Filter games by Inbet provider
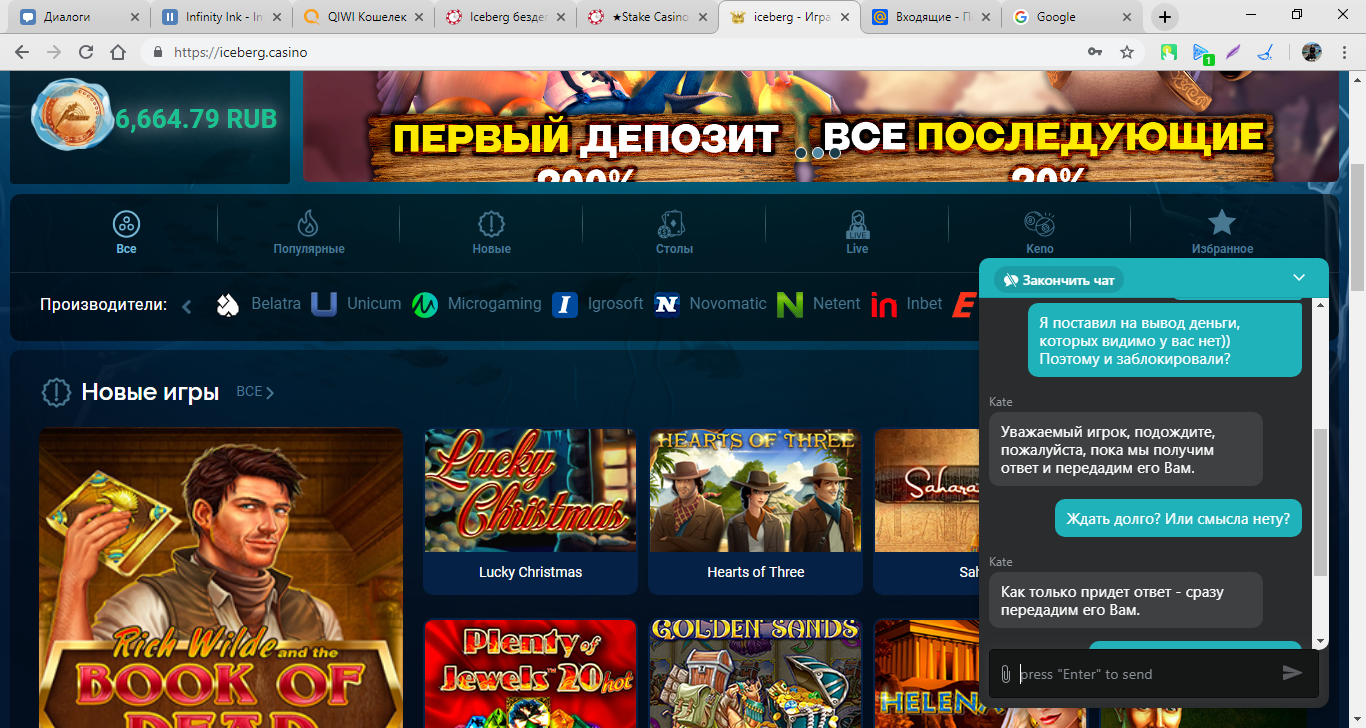Viewport: 1366px width, 728px height. point(906,304)
